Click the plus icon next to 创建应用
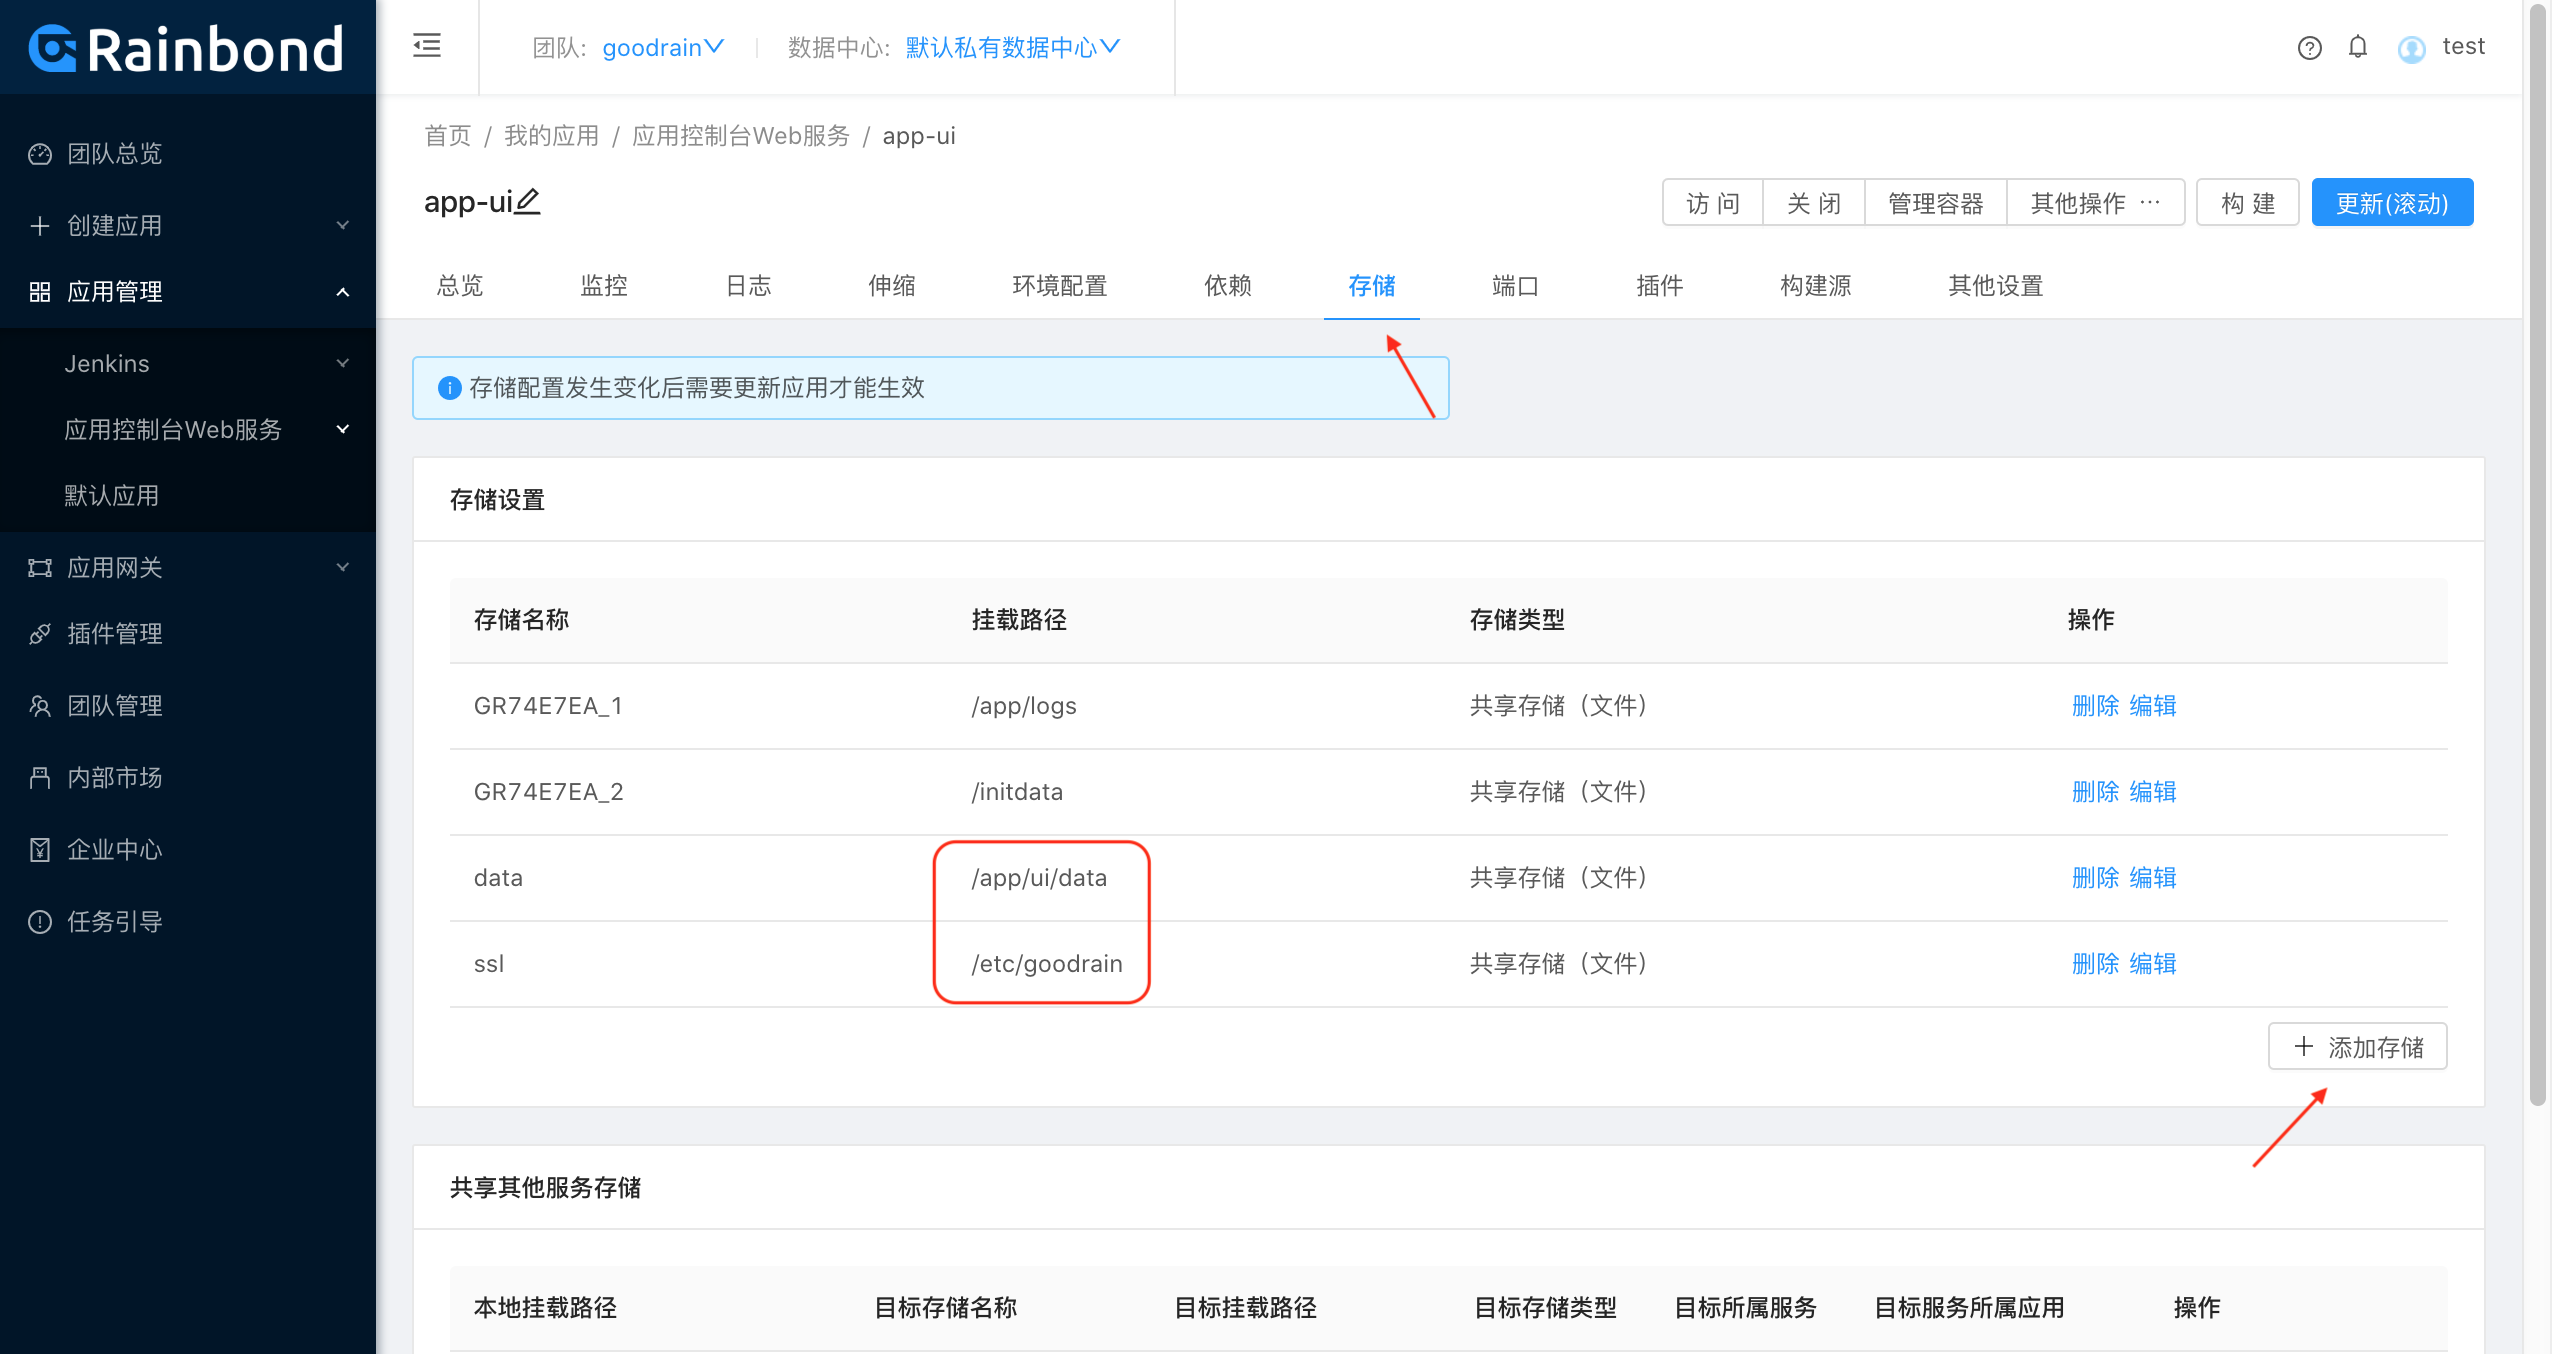The width and height of the screenshot is (2552, 1354). pyautogui.click(x=40, y=226)
